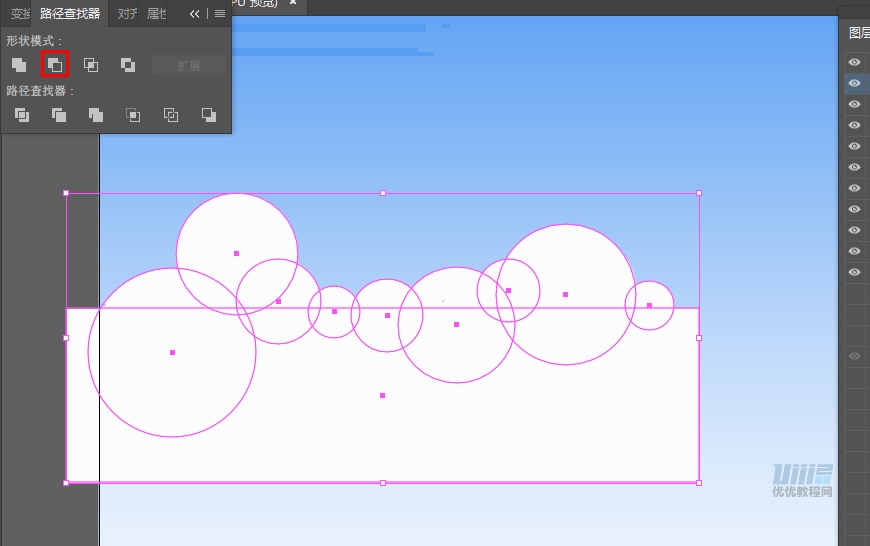Open the Pathfinder panel flyout menu
870x546 pixels.
[x=220, y=14]
